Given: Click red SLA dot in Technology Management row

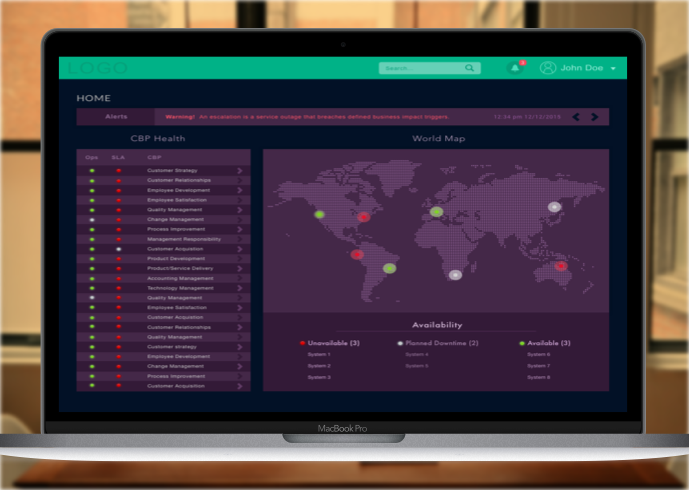Looking at the screenshot, I should [x=118, y=288].
